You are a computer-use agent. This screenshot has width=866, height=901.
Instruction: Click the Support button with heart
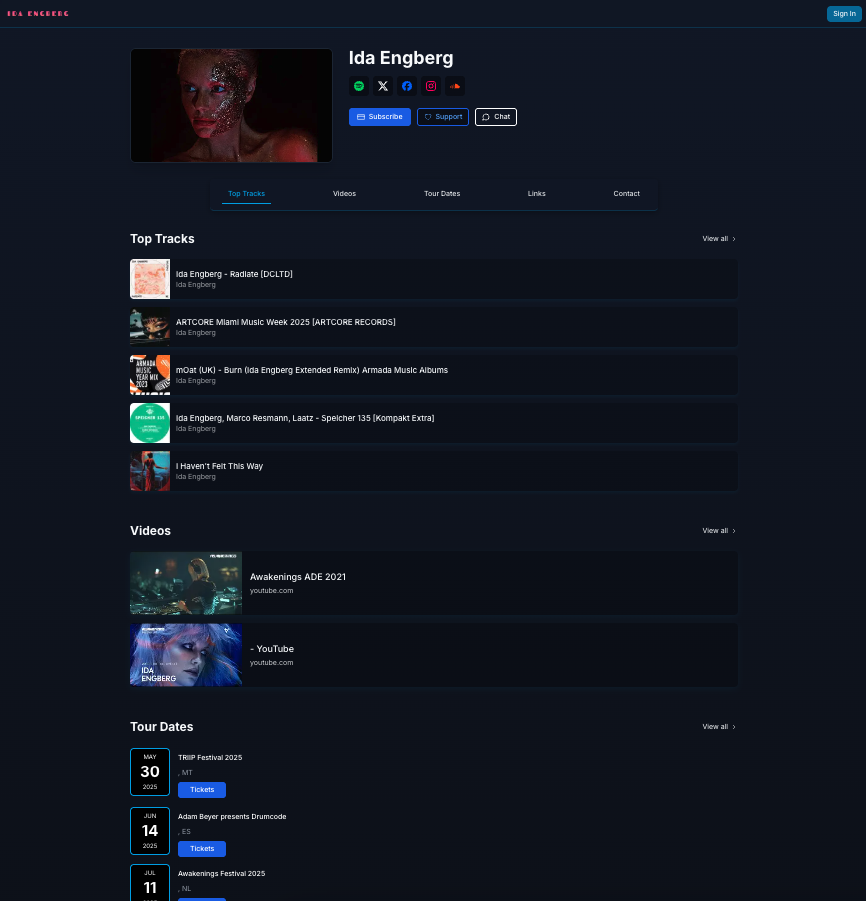coord(443,117)
